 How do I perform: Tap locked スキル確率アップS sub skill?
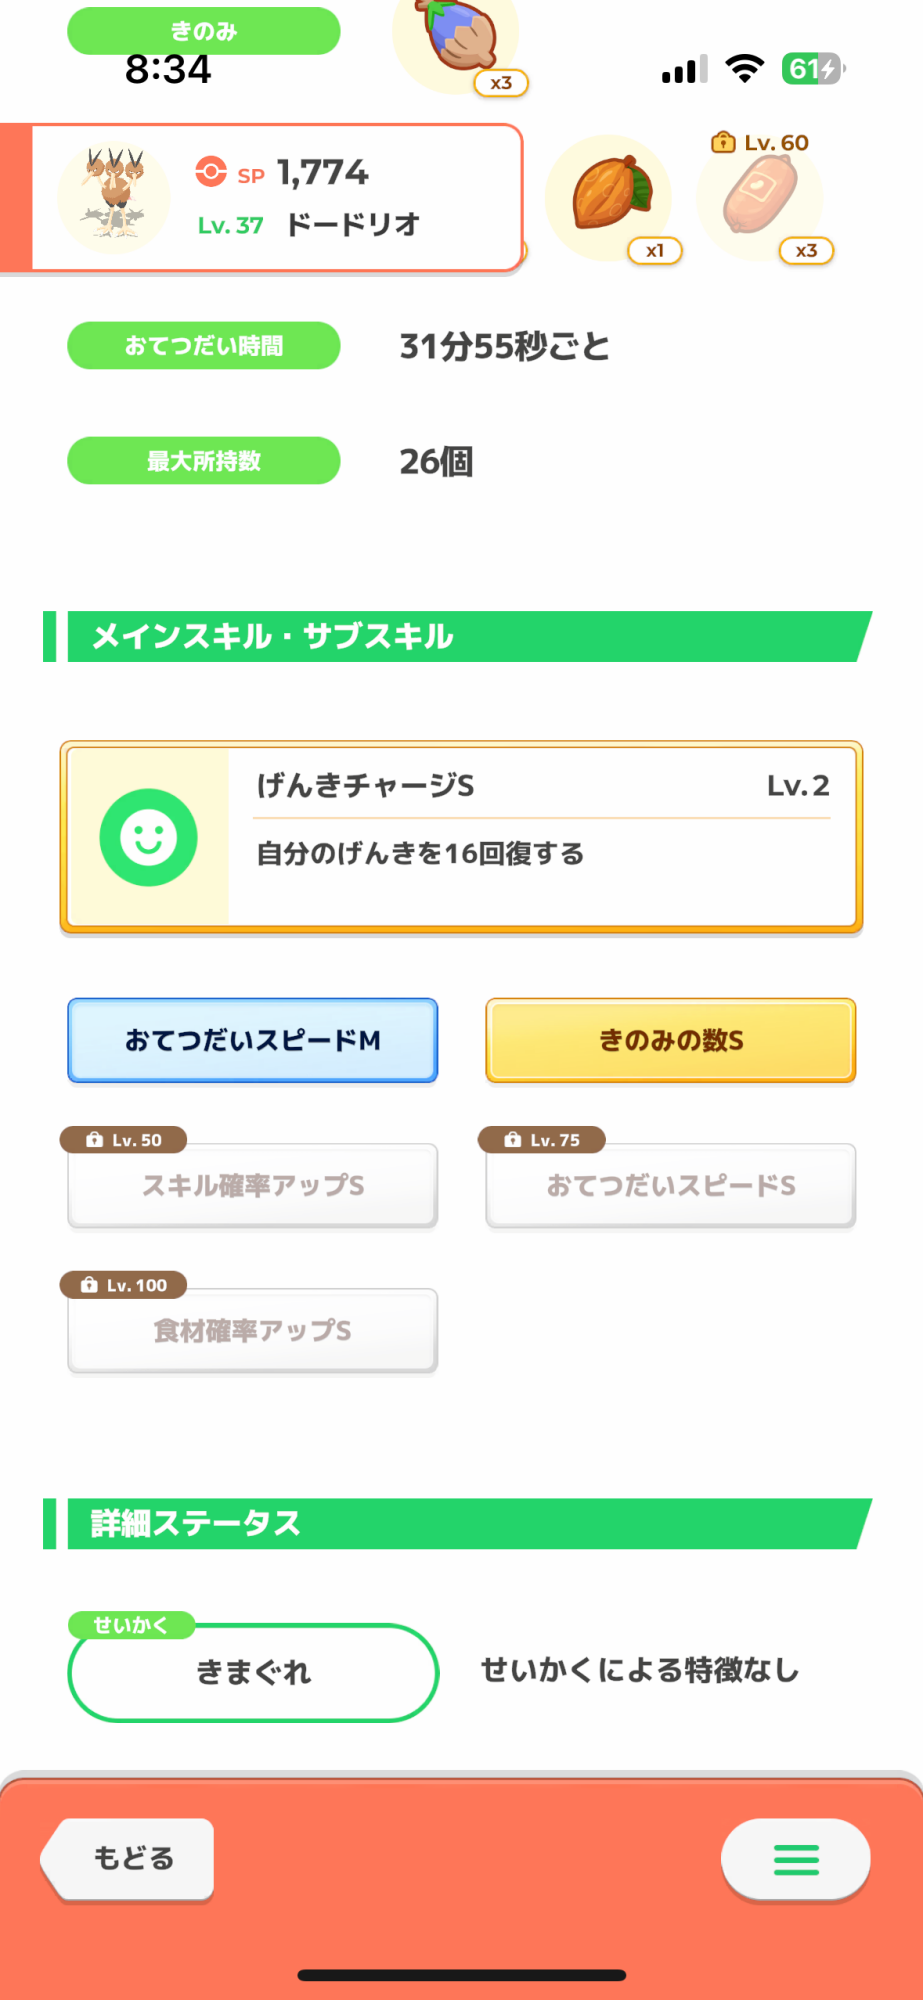point(252,1186)
